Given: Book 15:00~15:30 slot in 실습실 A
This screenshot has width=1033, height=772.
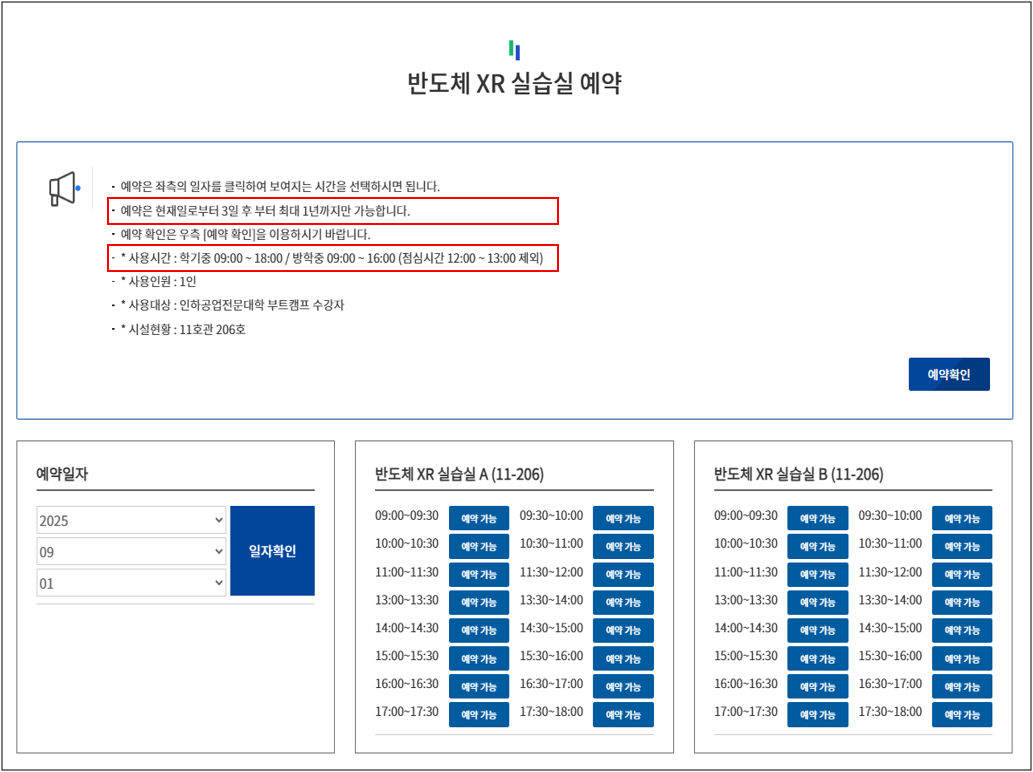Looking at the screenshot, I should (x=479, y=659).
